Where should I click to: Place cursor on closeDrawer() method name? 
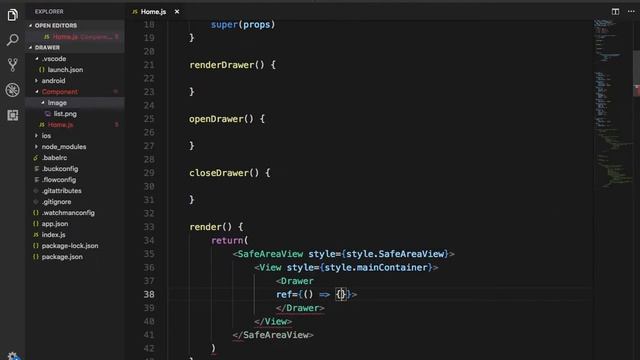[219, 173]
